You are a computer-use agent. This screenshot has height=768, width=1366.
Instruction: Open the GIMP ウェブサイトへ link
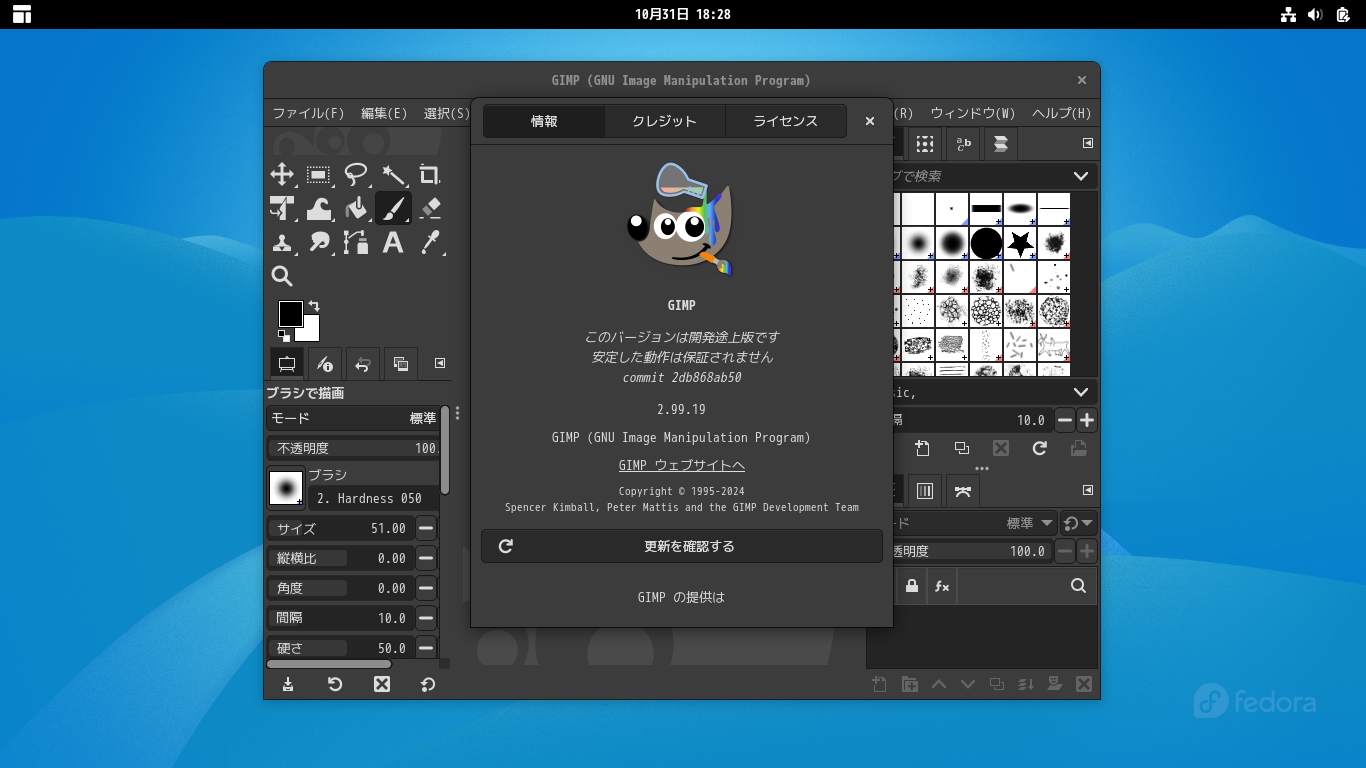(x=682, y=465)
